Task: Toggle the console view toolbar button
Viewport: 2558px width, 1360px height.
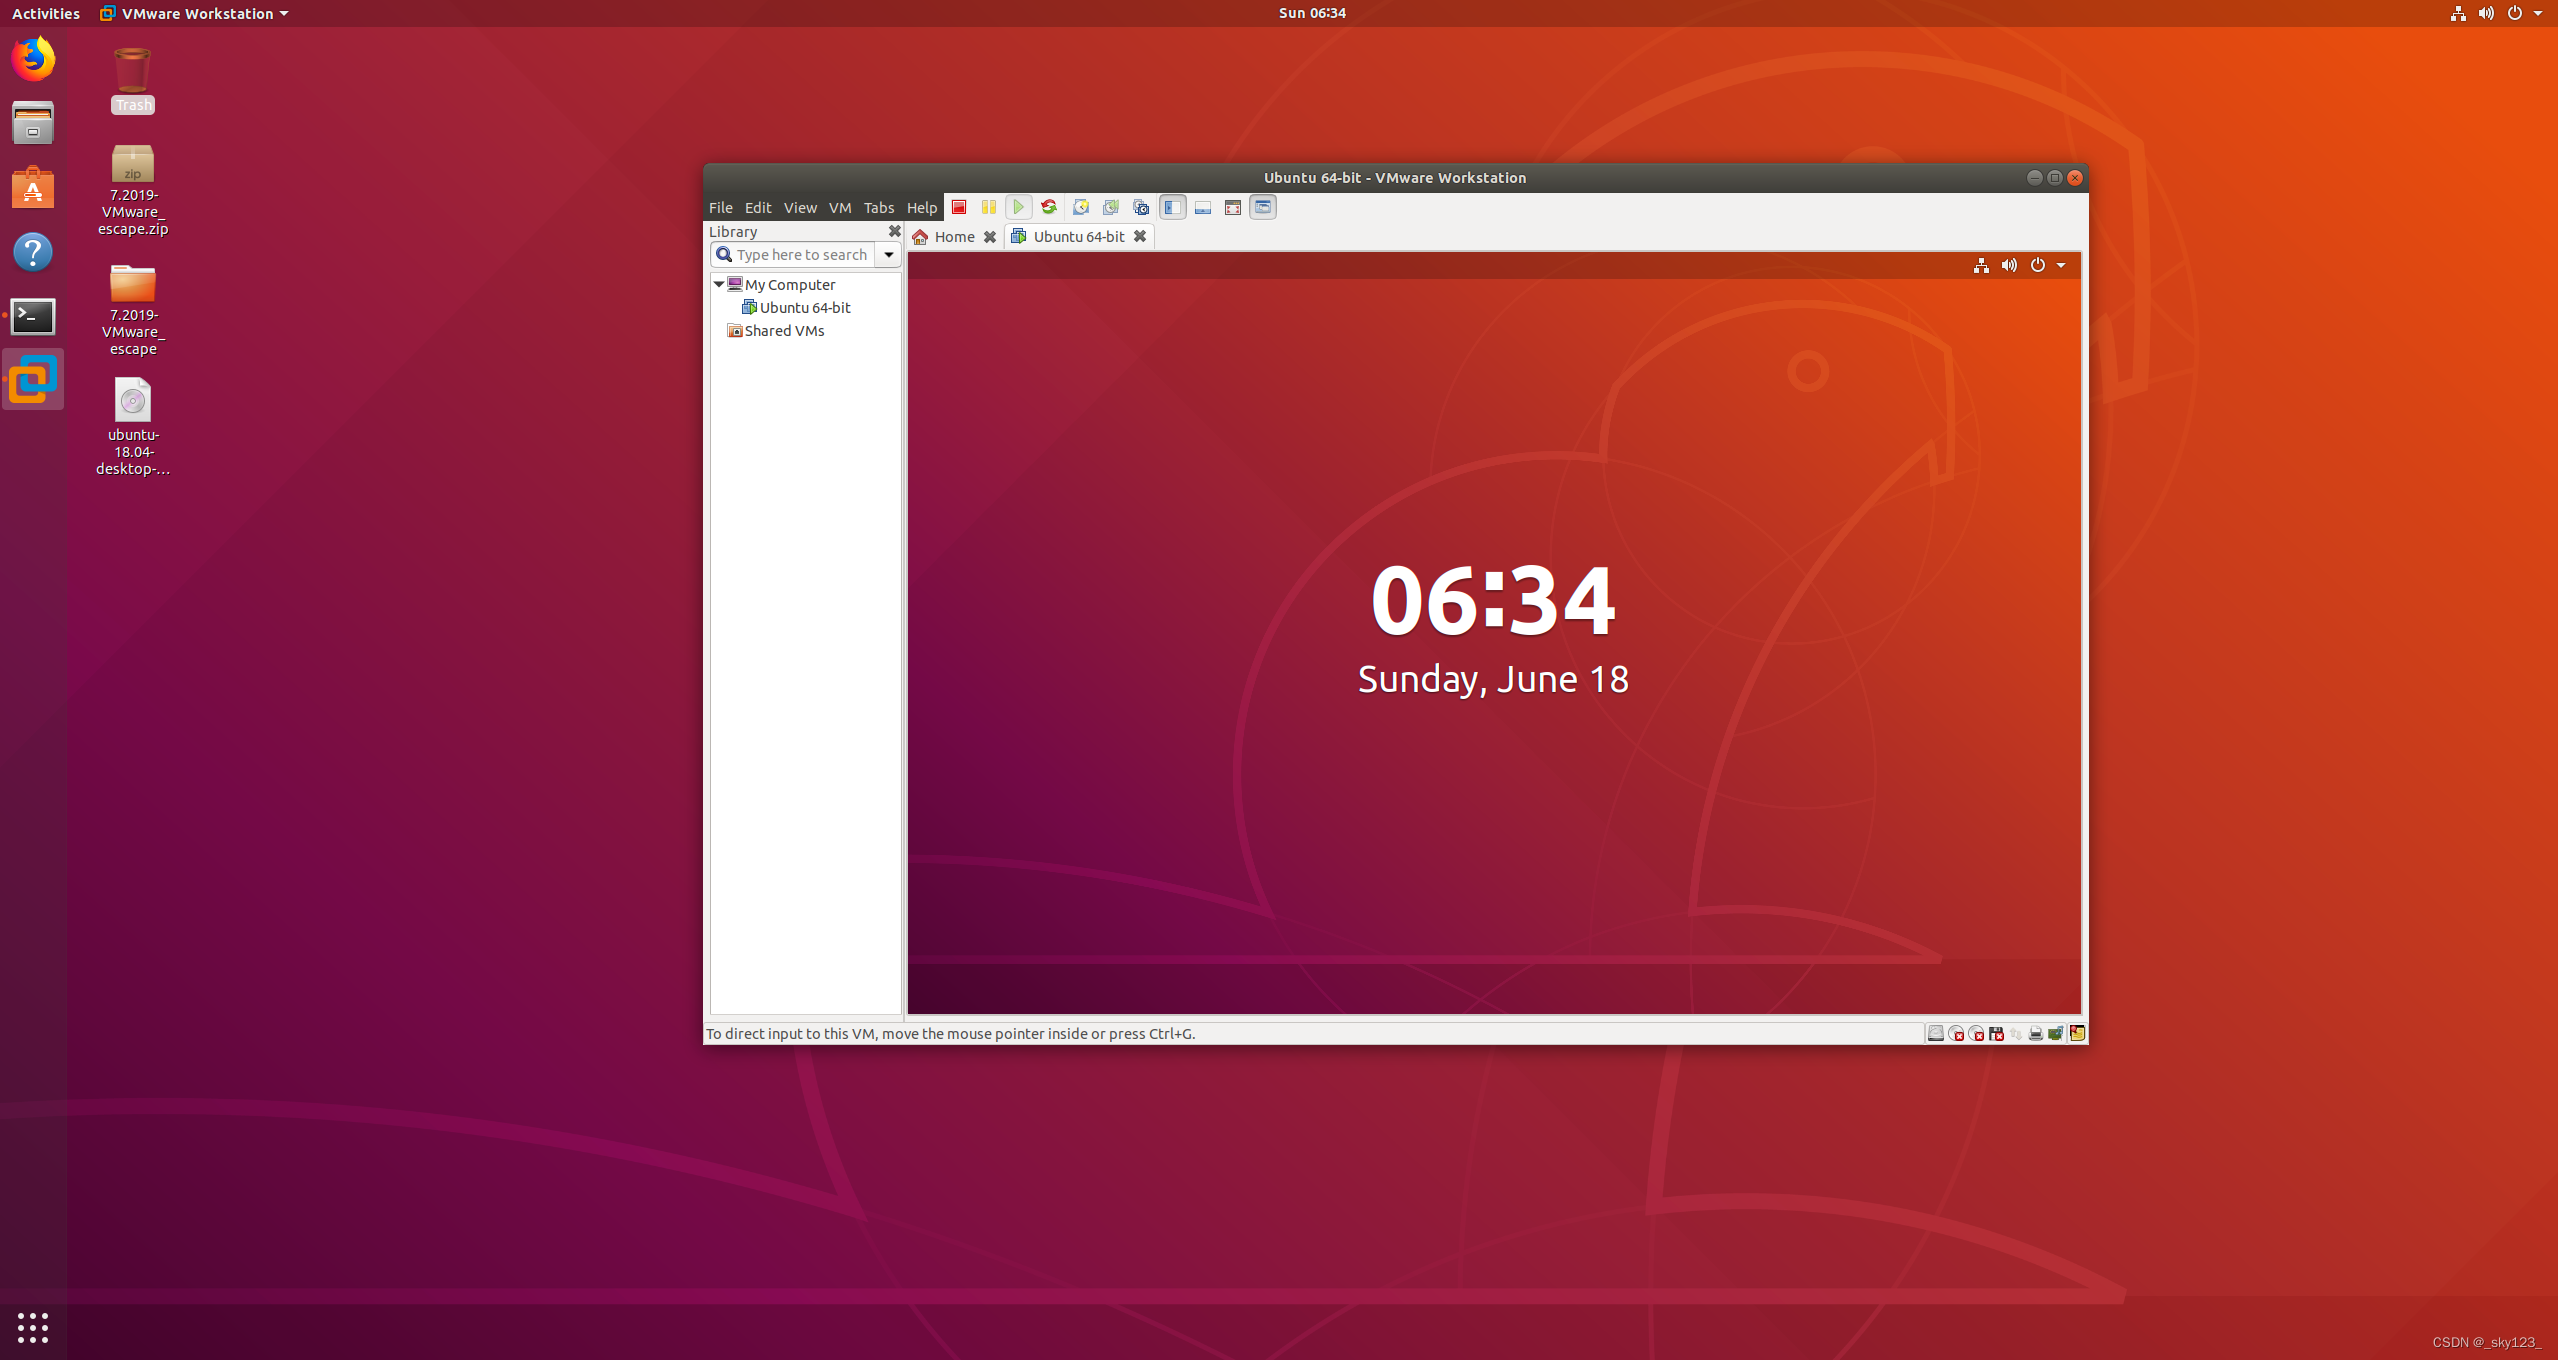Action: [x=1263, y=207]
